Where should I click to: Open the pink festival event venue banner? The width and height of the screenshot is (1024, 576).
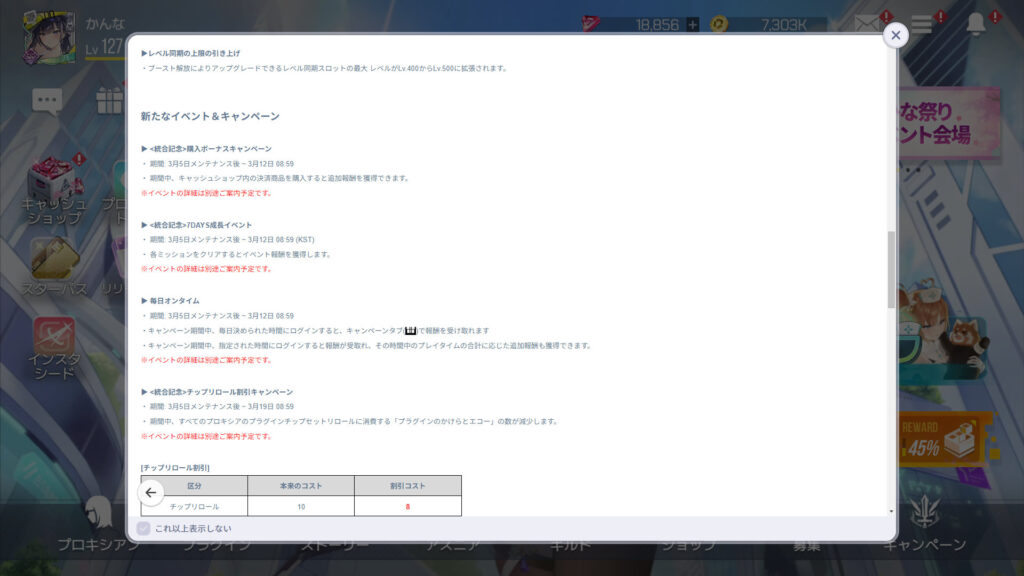pos(949,124)
